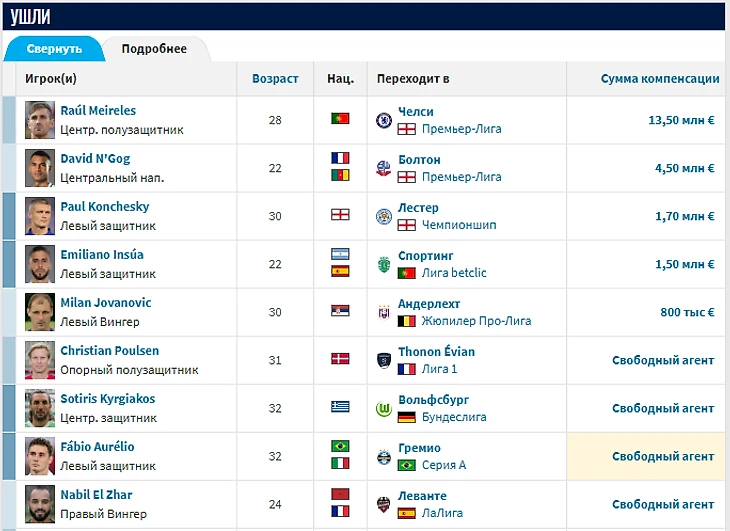Click Milan Jovanovic player photo

tap(40, 312)
